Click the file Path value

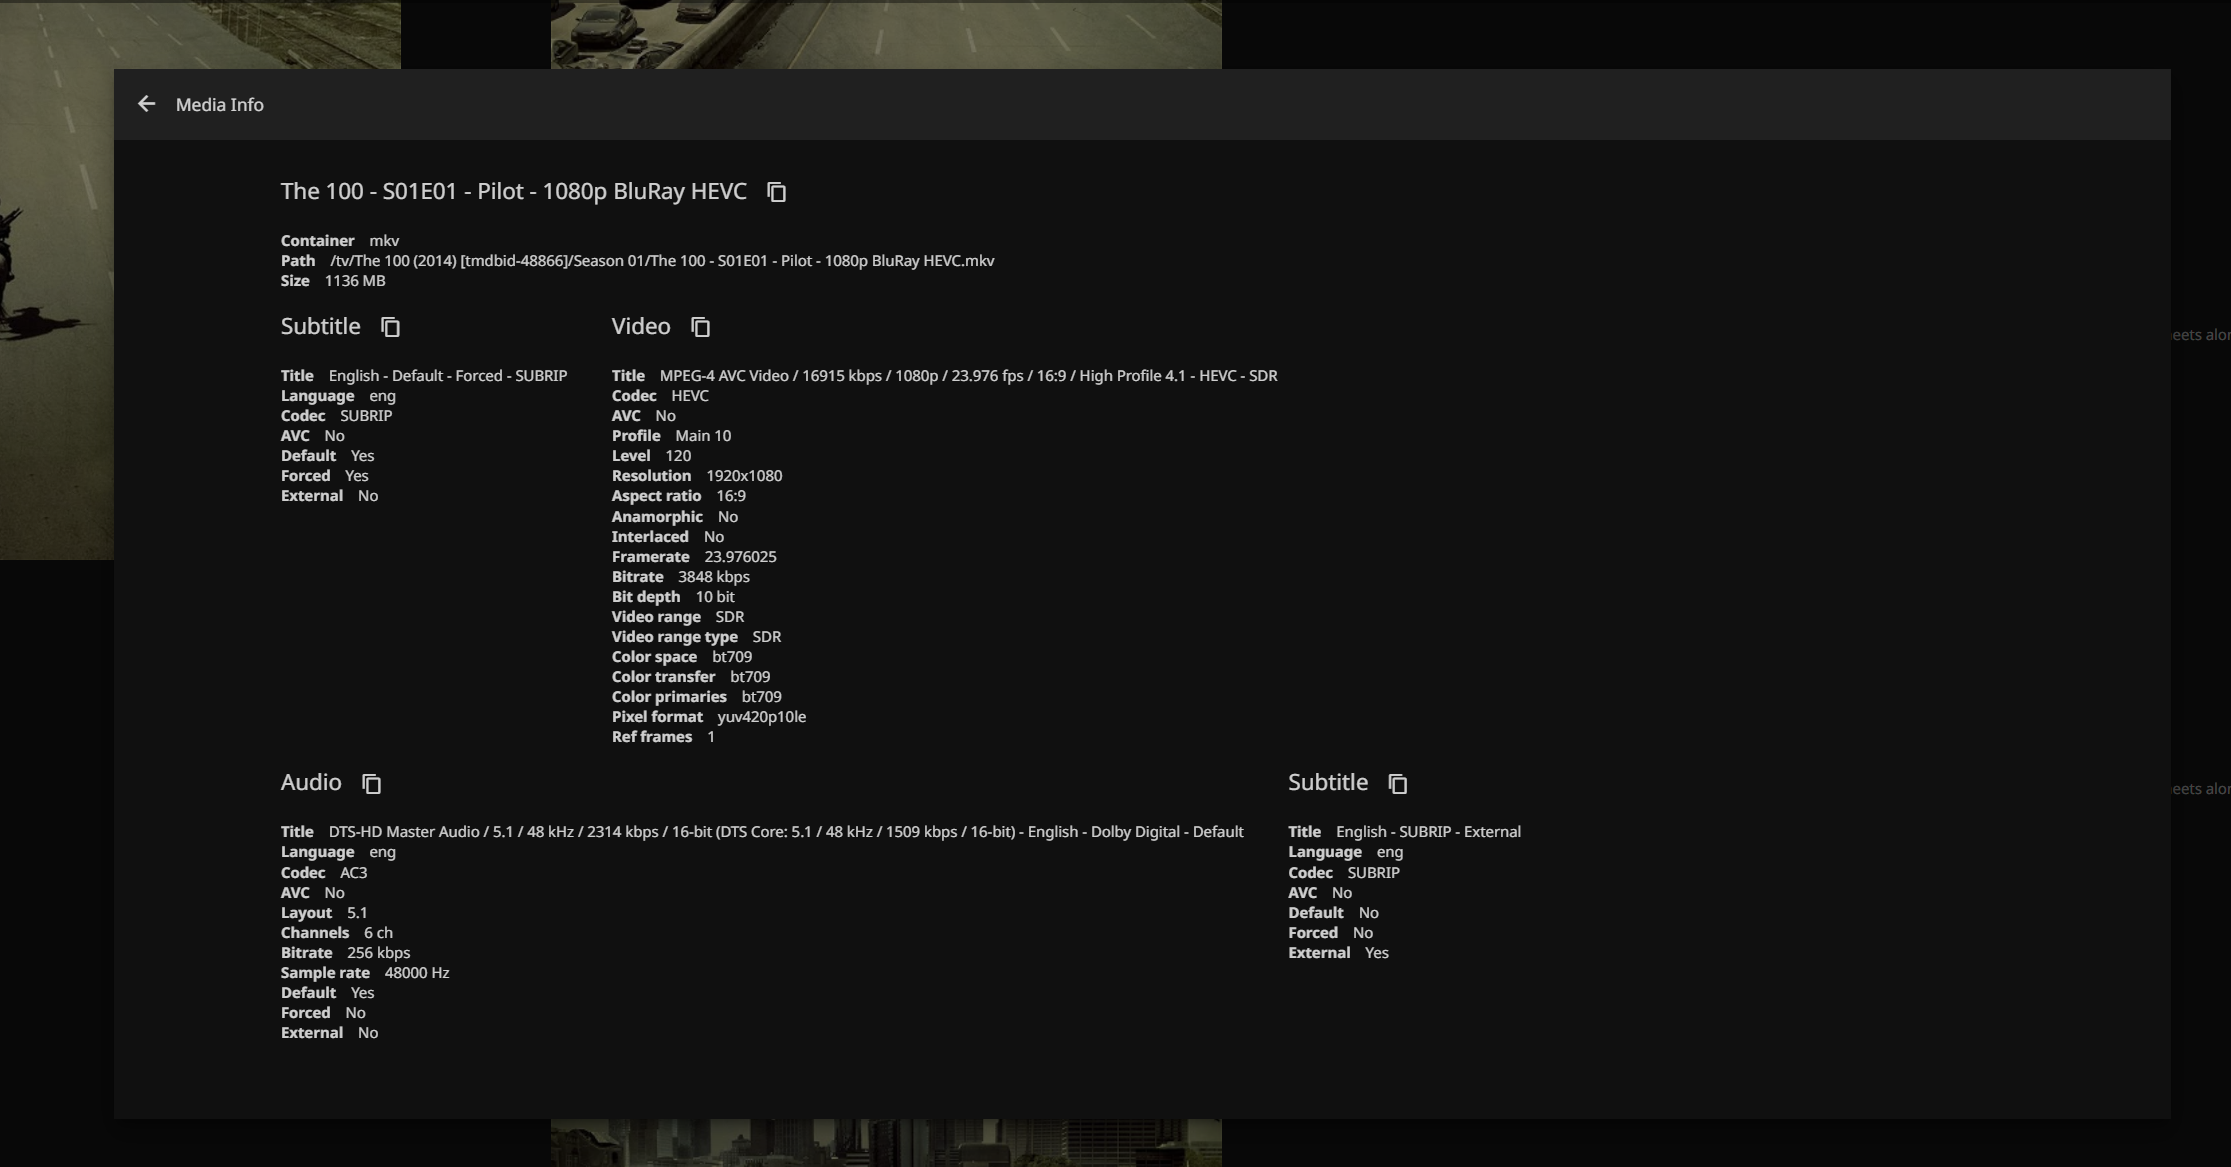[x=661, y=261]
